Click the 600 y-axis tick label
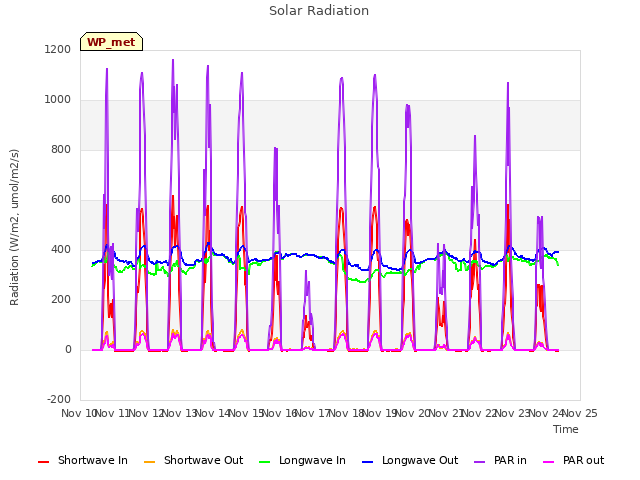640x480 pixels. click(x=61, y=200)
